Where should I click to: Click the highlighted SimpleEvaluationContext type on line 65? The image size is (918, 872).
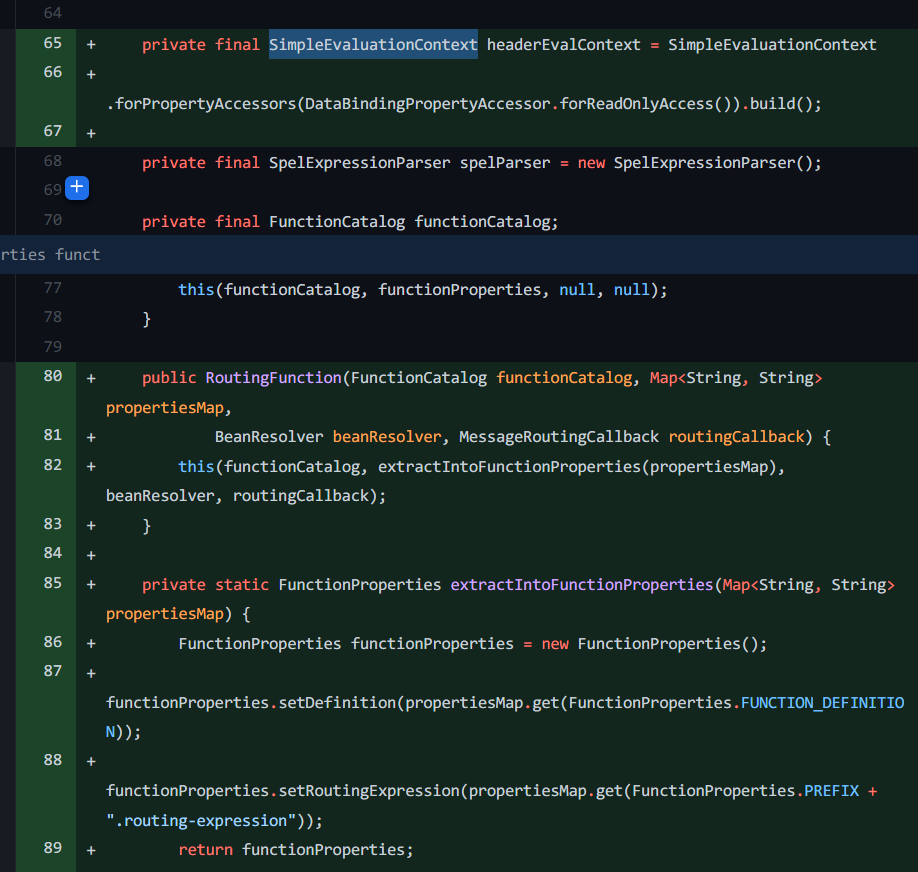tap(374, 45)
